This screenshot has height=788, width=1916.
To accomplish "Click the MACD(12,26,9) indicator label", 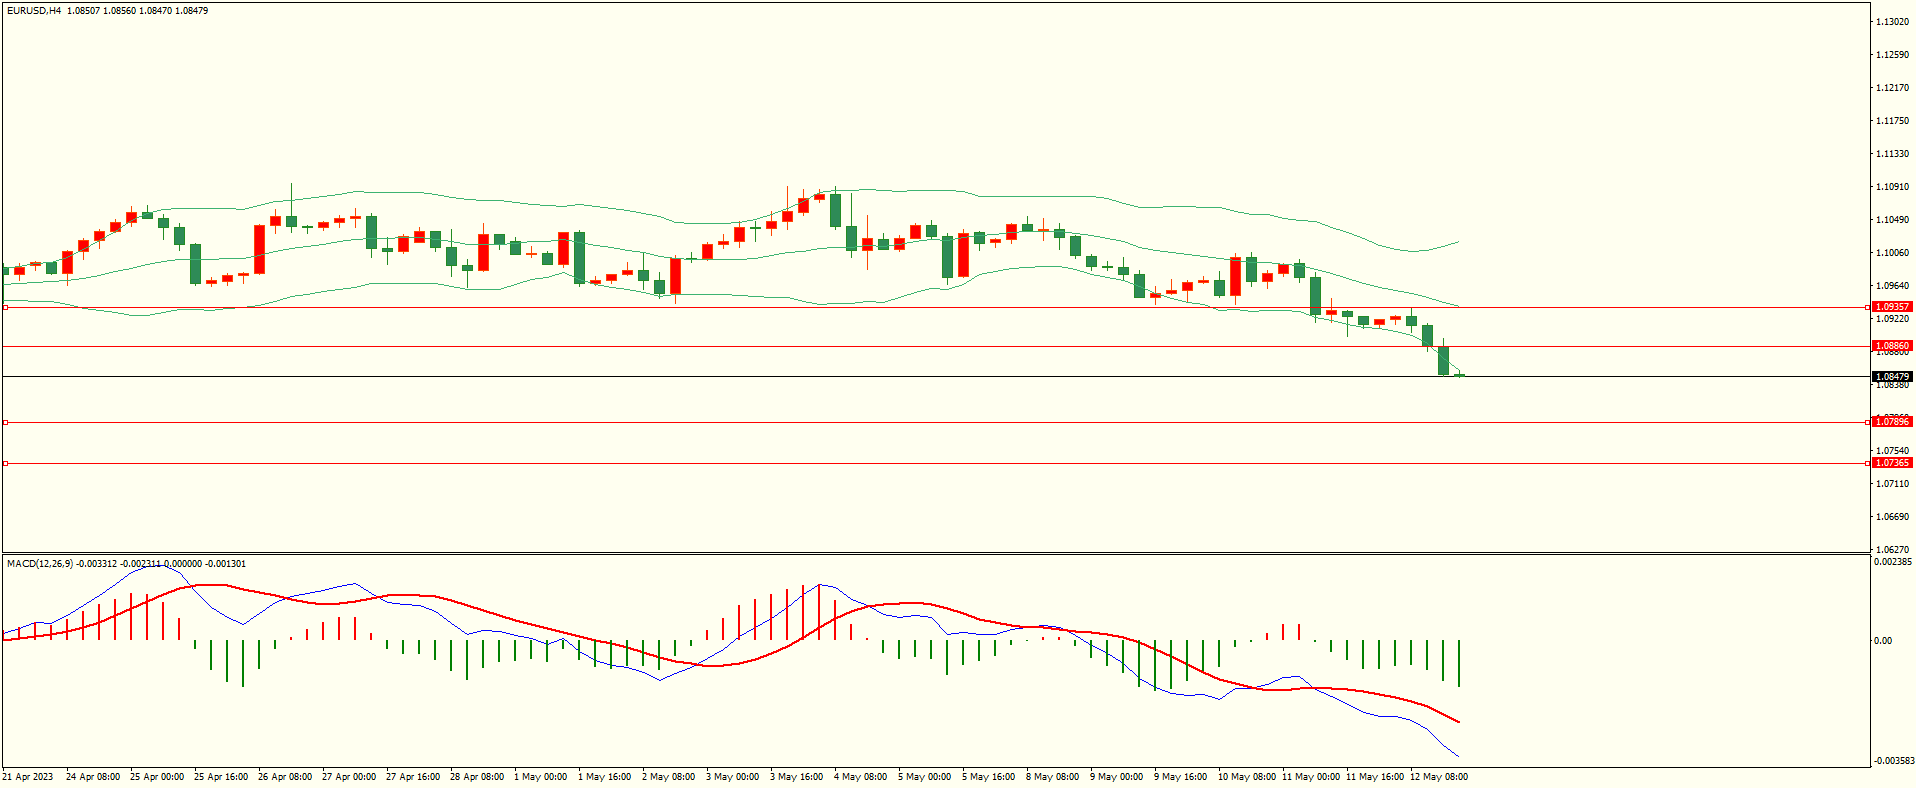I will tap(40, 564).
